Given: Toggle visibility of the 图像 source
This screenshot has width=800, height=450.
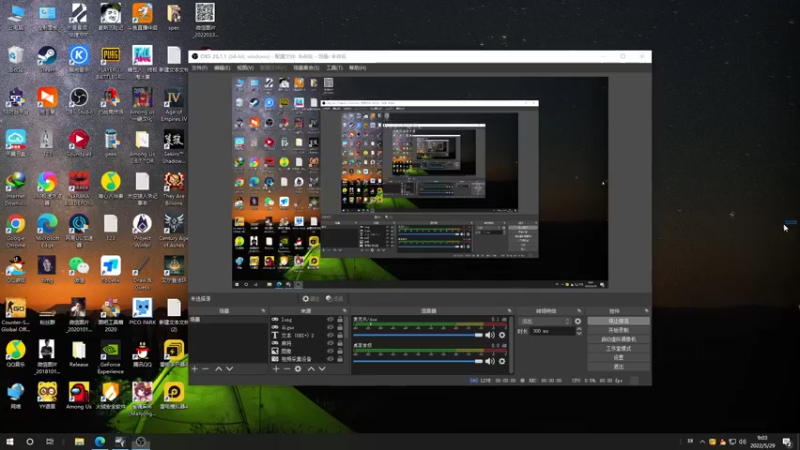Looking at the screenshot, I should [x=330, y=351].
